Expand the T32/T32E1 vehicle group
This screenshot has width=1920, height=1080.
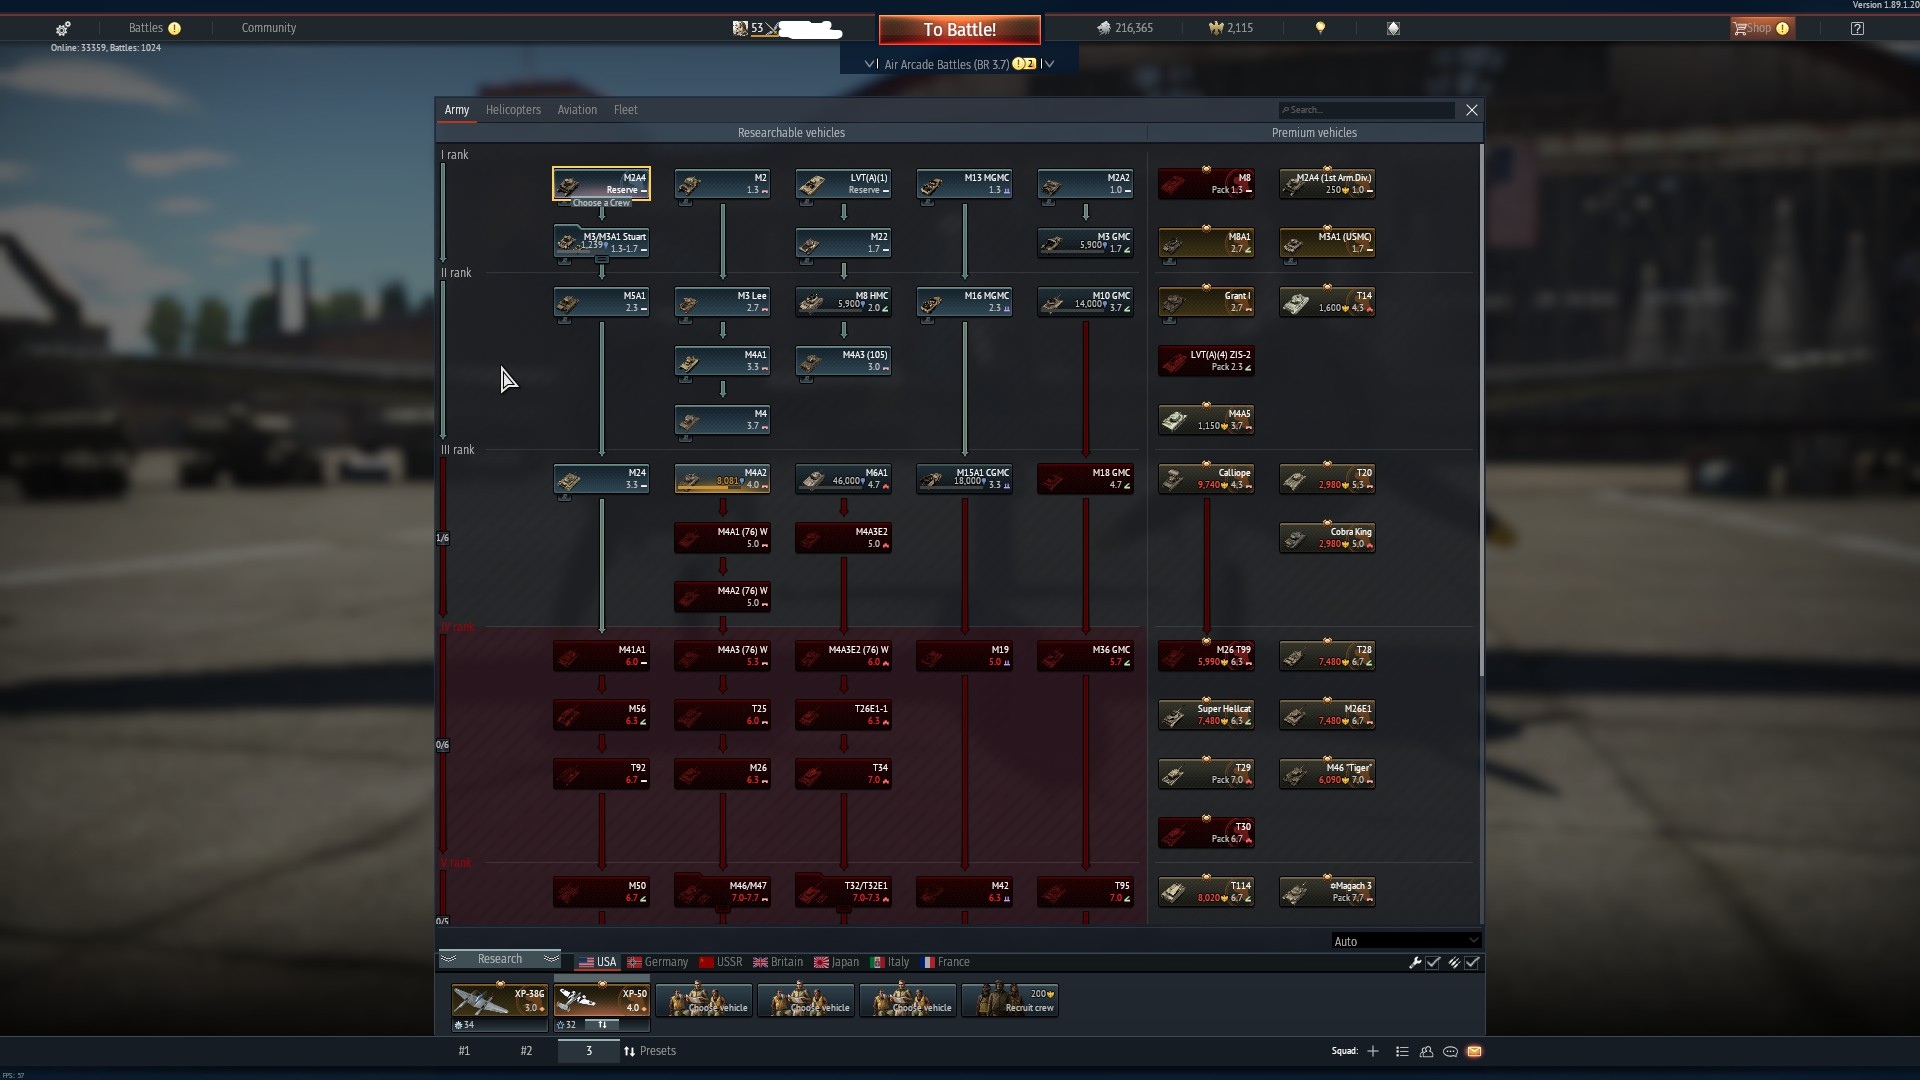pyautogui.click(x=843, y=891)
